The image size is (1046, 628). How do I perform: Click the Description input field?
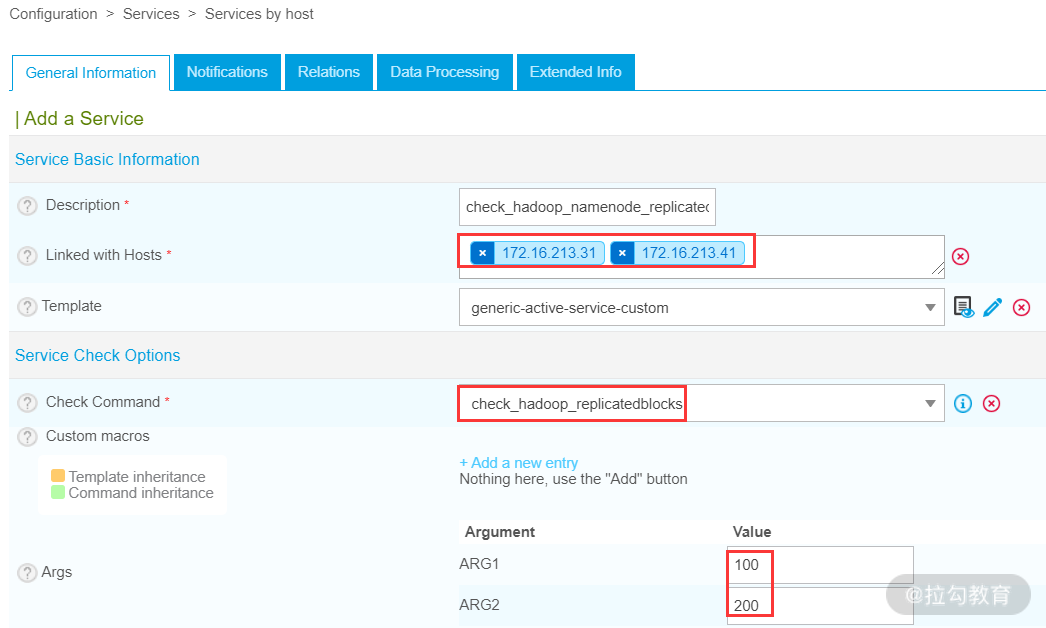587,207
